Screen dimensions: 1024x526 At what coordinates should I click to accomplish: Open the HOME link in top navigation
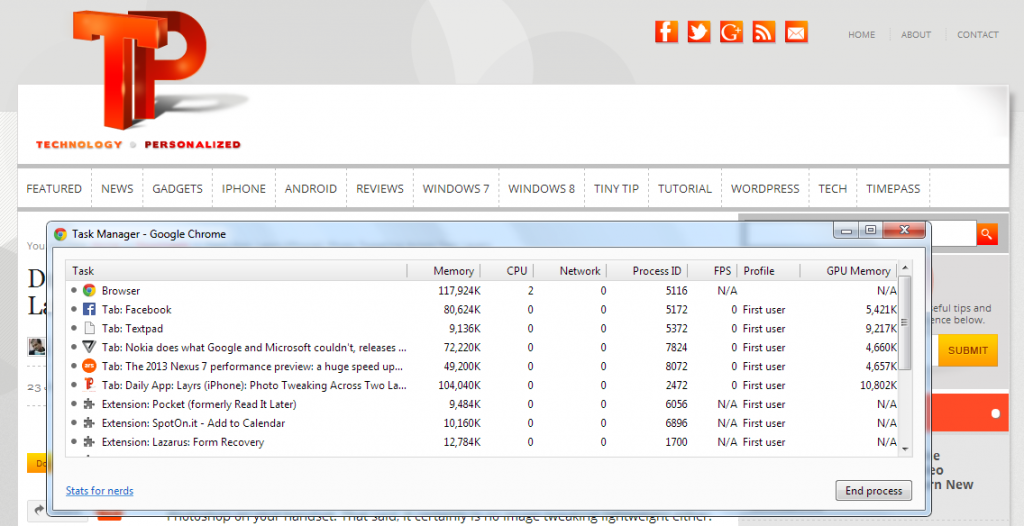tap(861, 35)
